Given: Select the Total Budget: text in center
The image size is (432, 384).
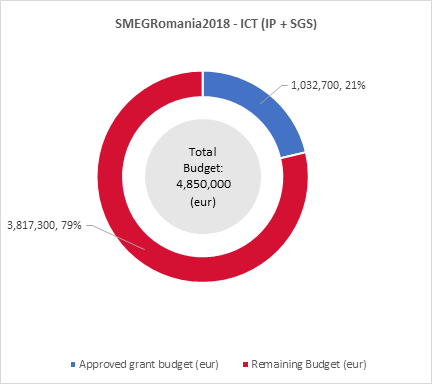Looking at the screenshot, I should click(203, 160).
